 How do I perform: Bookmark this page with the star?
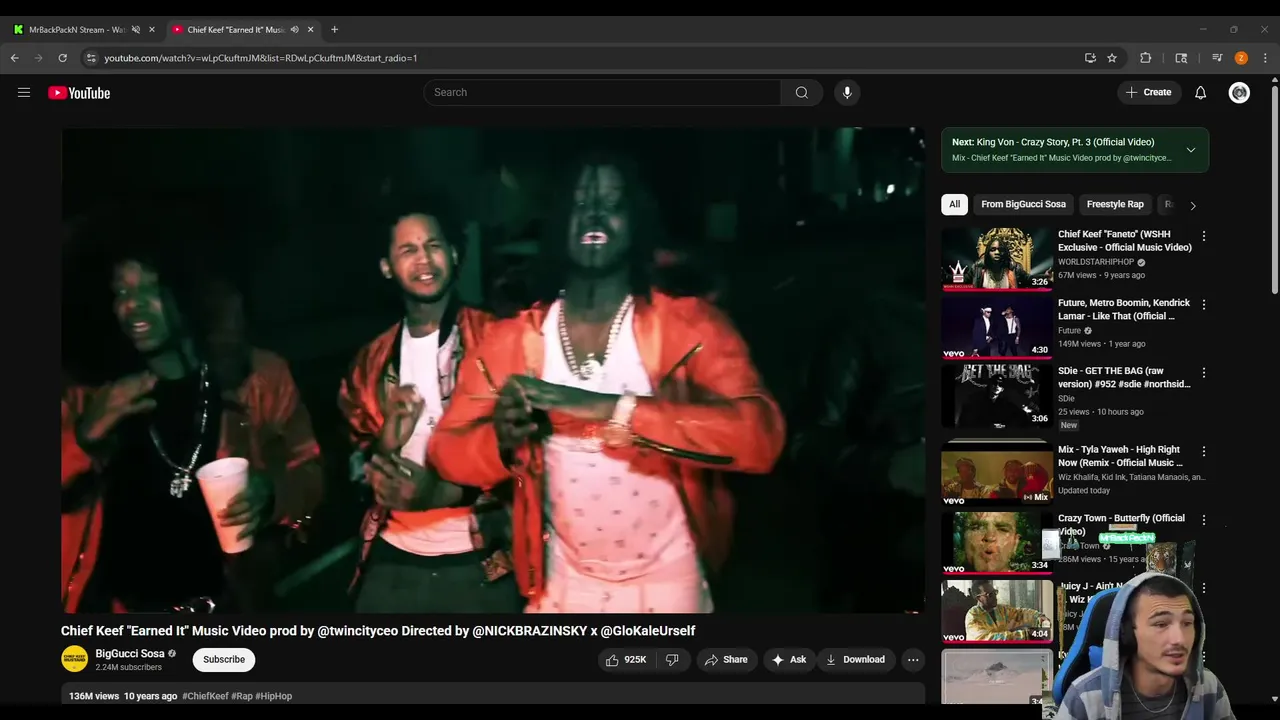pos(1112,58)
